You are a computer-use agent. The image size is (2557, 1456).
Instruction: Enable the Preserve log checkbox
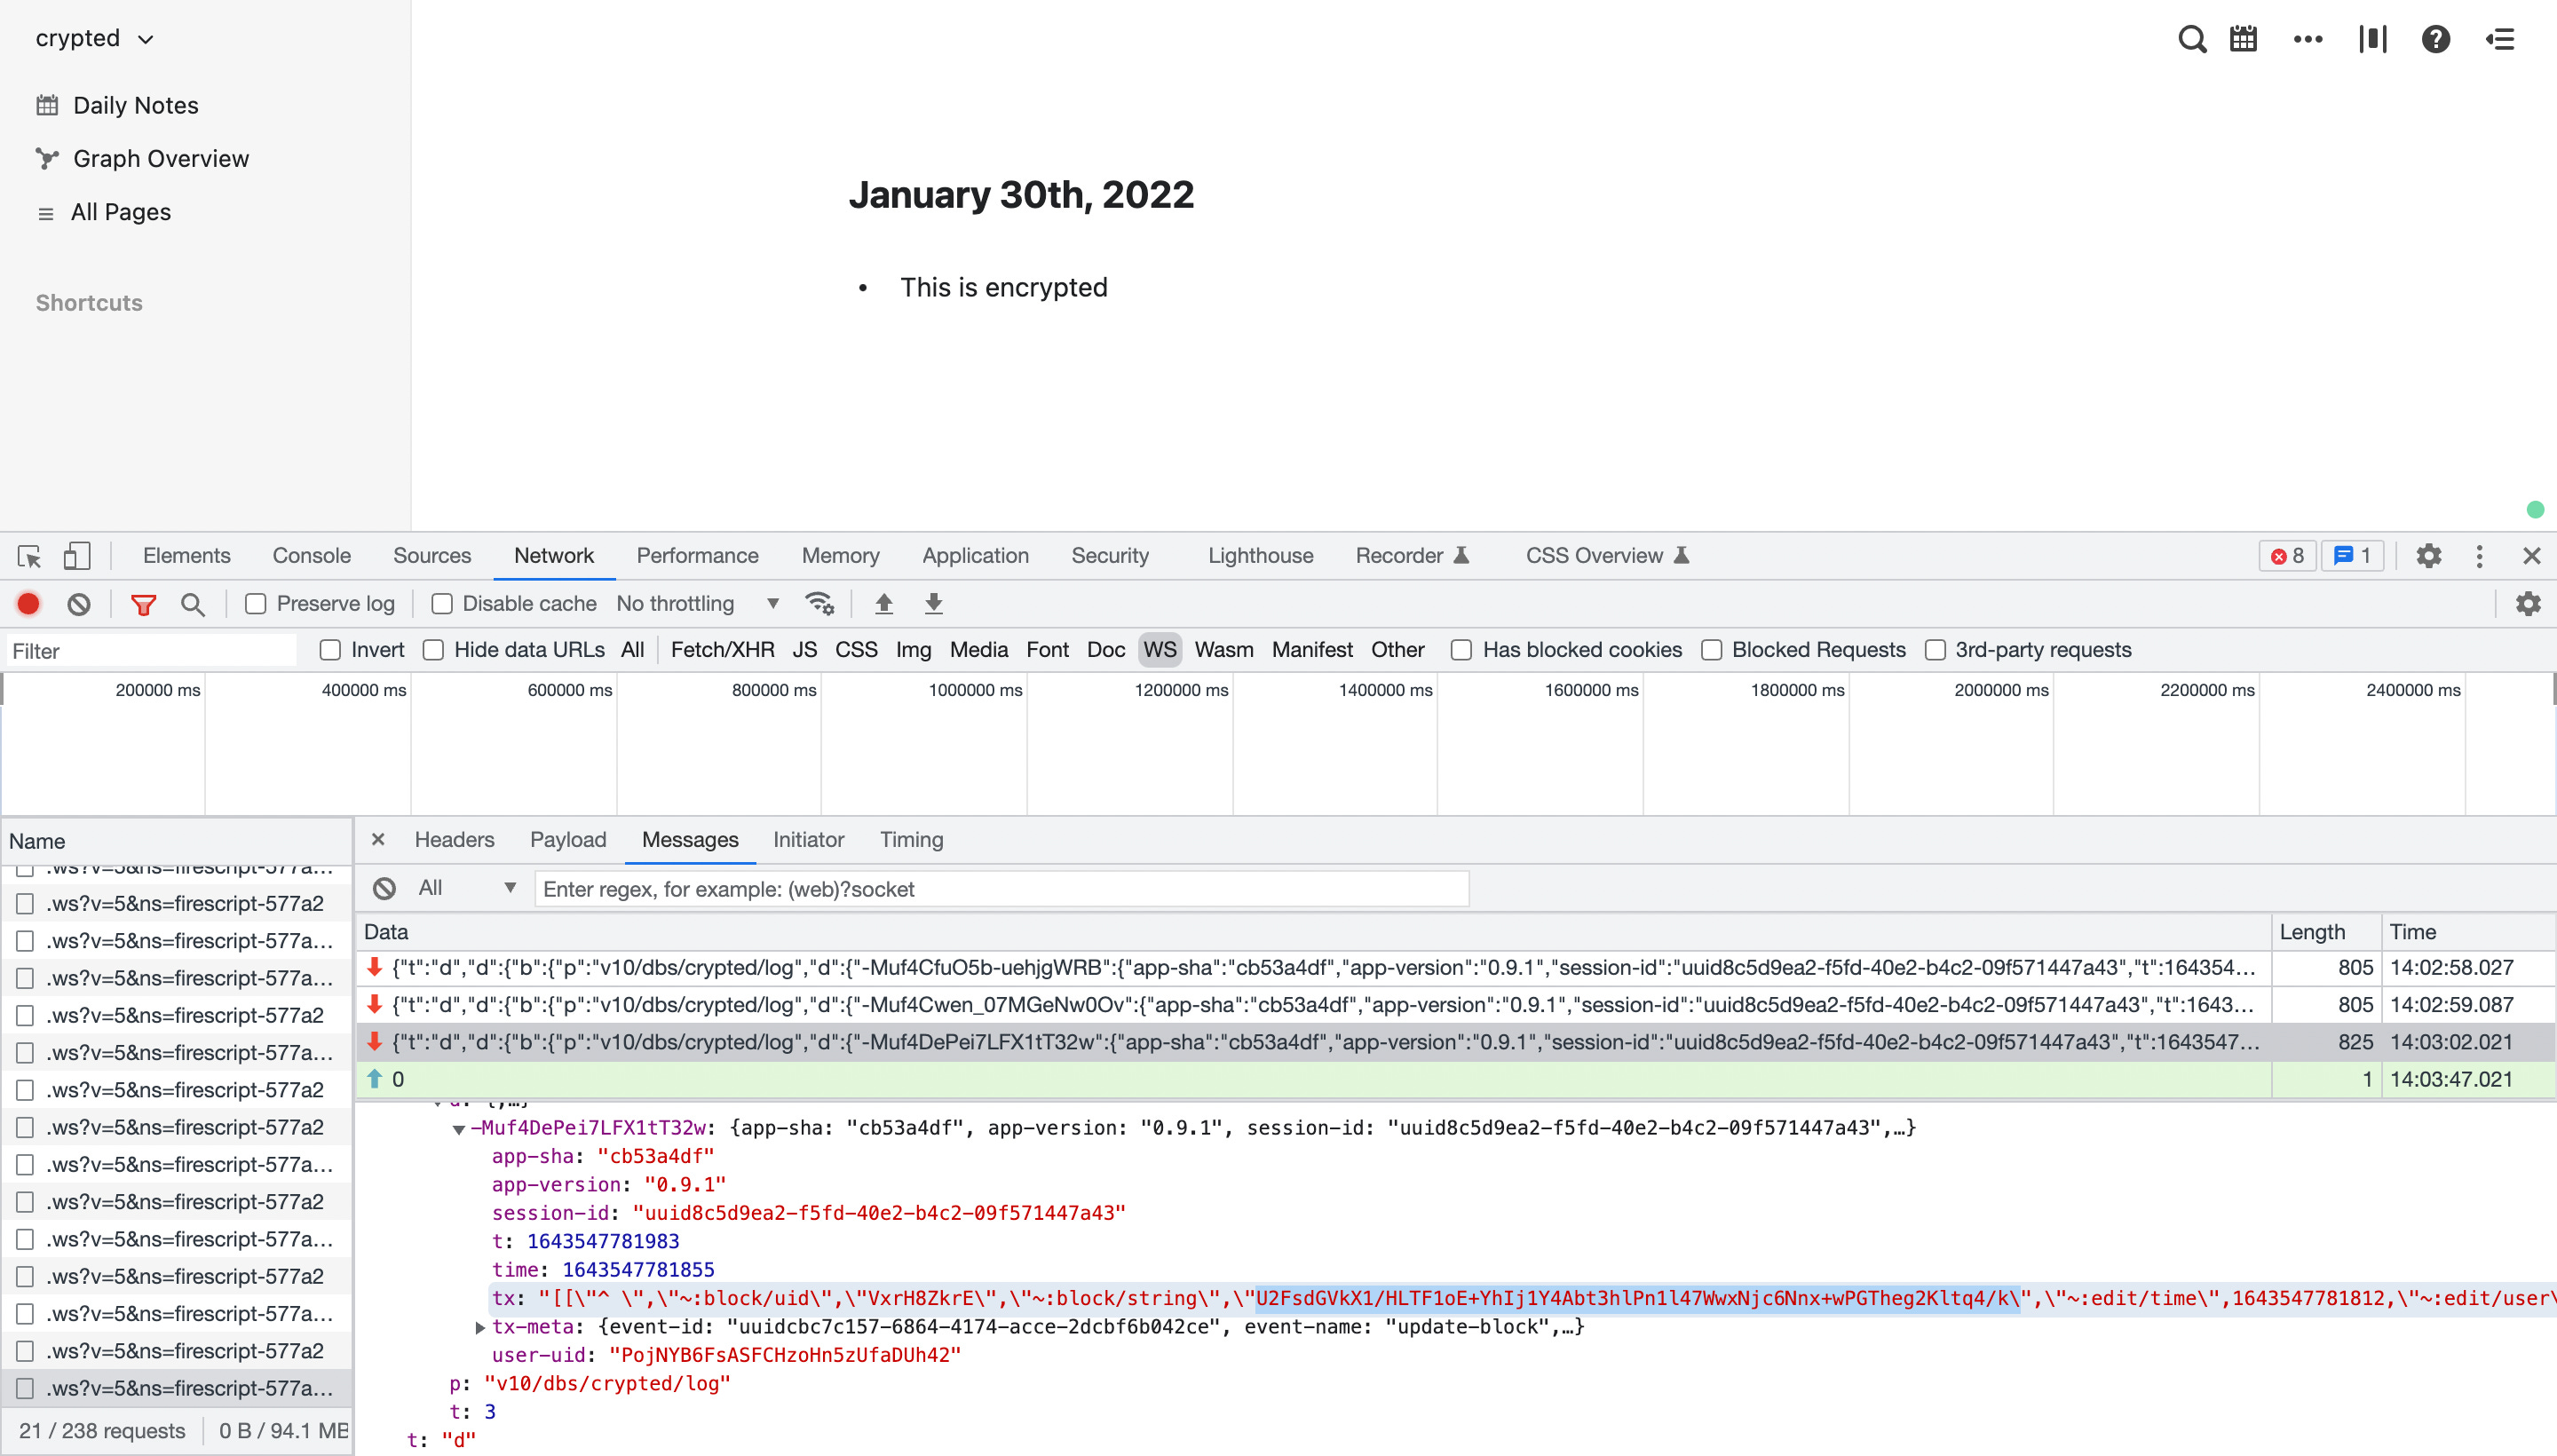coord(256,604)
